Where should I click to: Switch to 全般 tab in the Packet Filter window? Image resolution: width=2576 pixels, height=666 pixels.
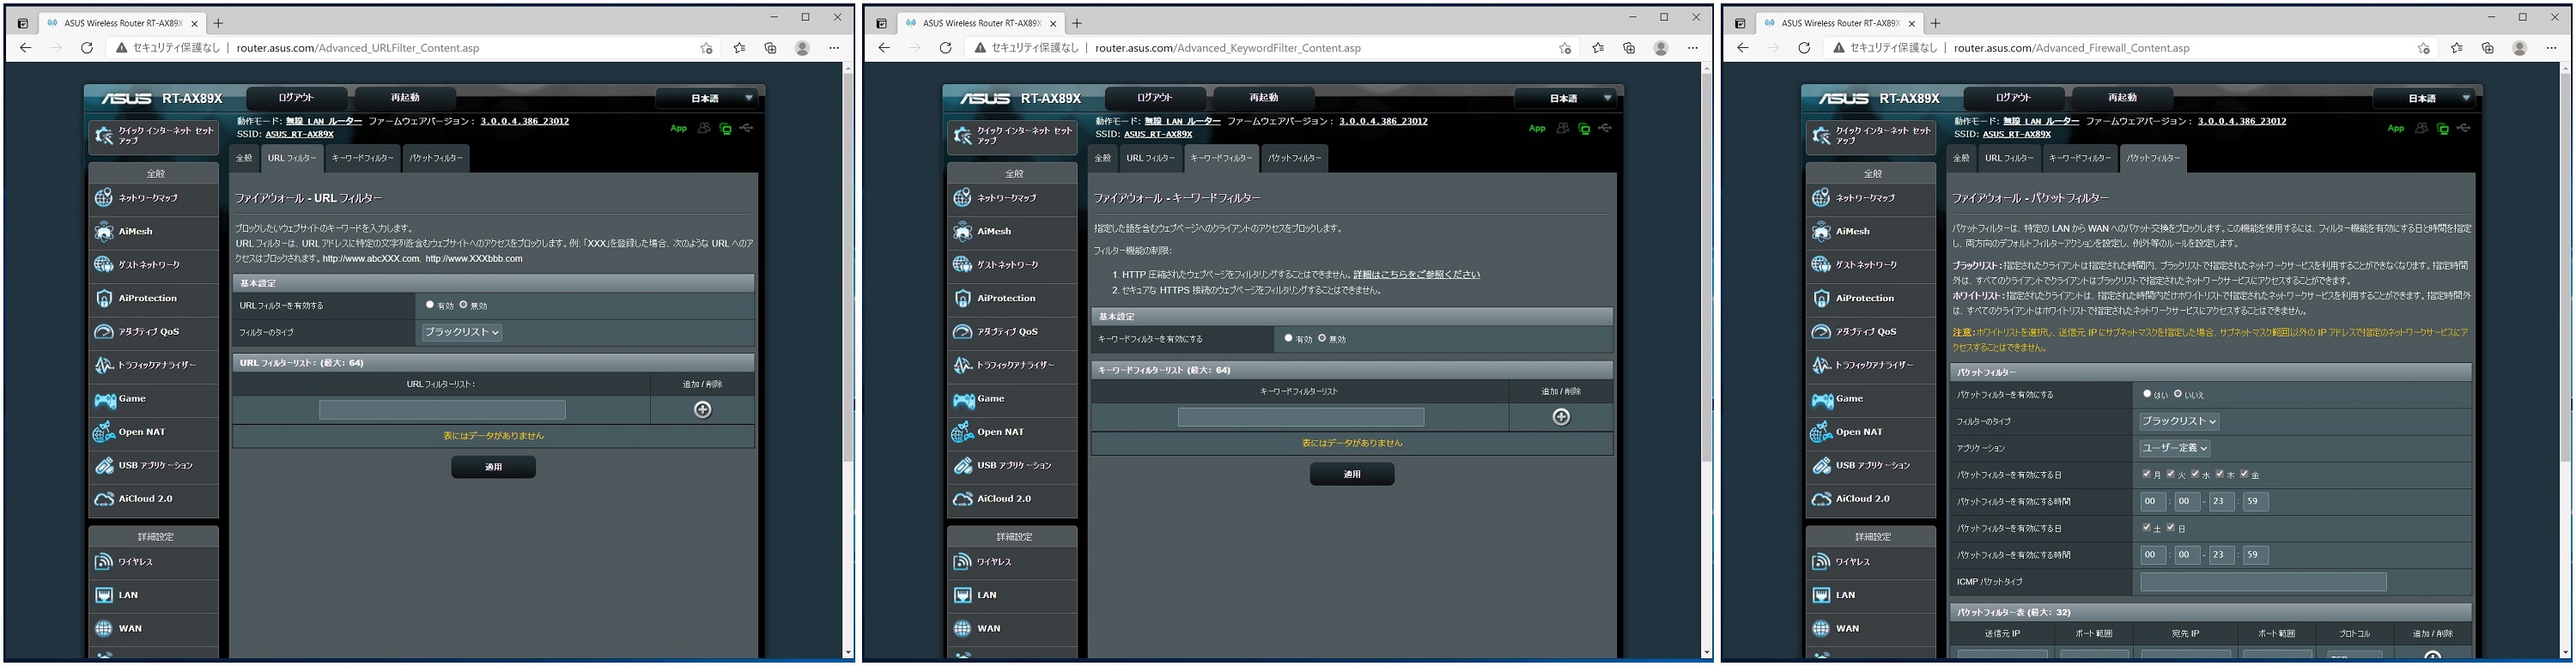1961,158
